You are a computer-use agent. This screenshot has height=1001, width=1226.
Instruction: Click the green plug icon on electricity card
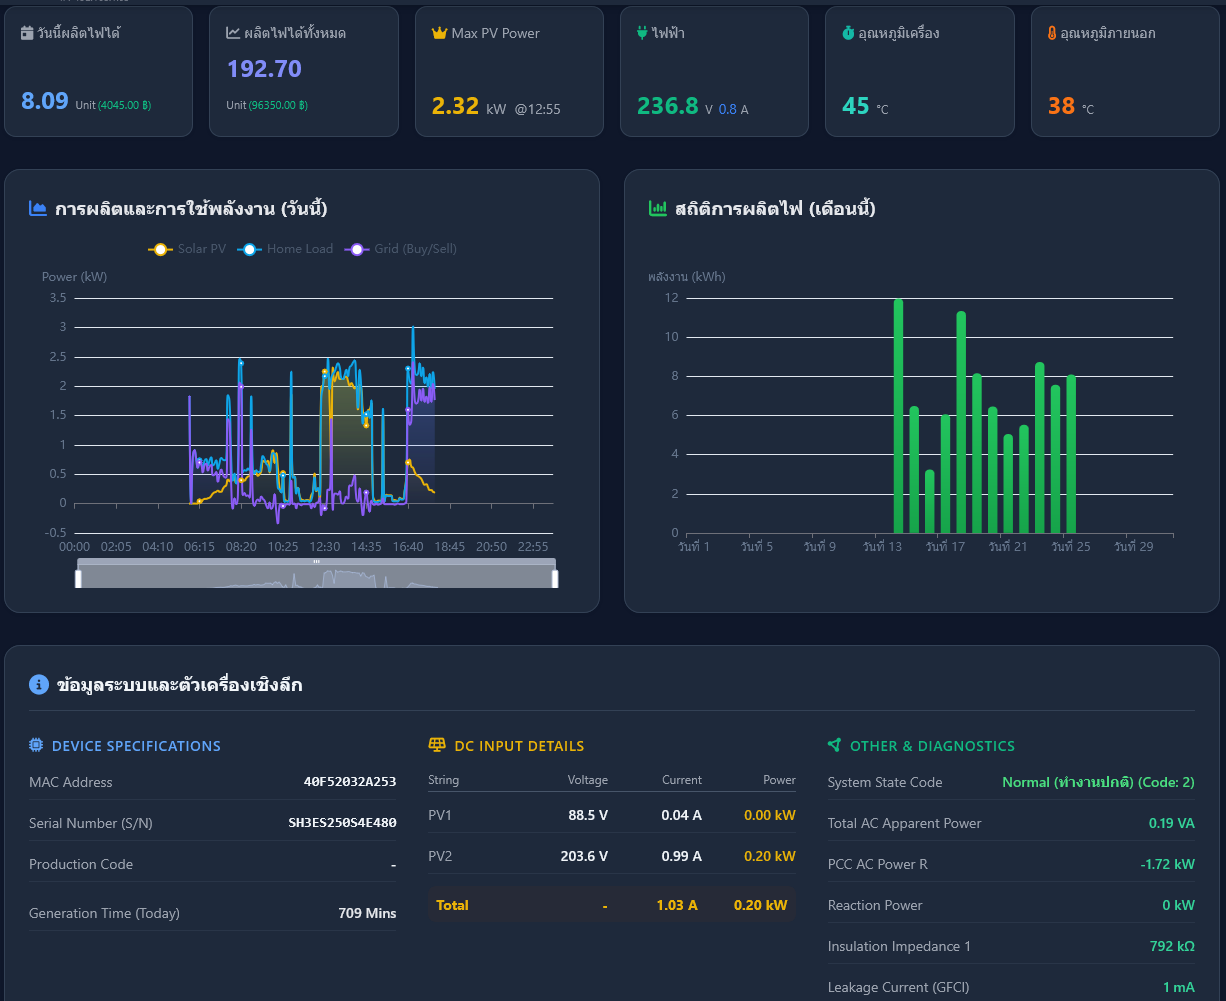(x=642, y=33)
